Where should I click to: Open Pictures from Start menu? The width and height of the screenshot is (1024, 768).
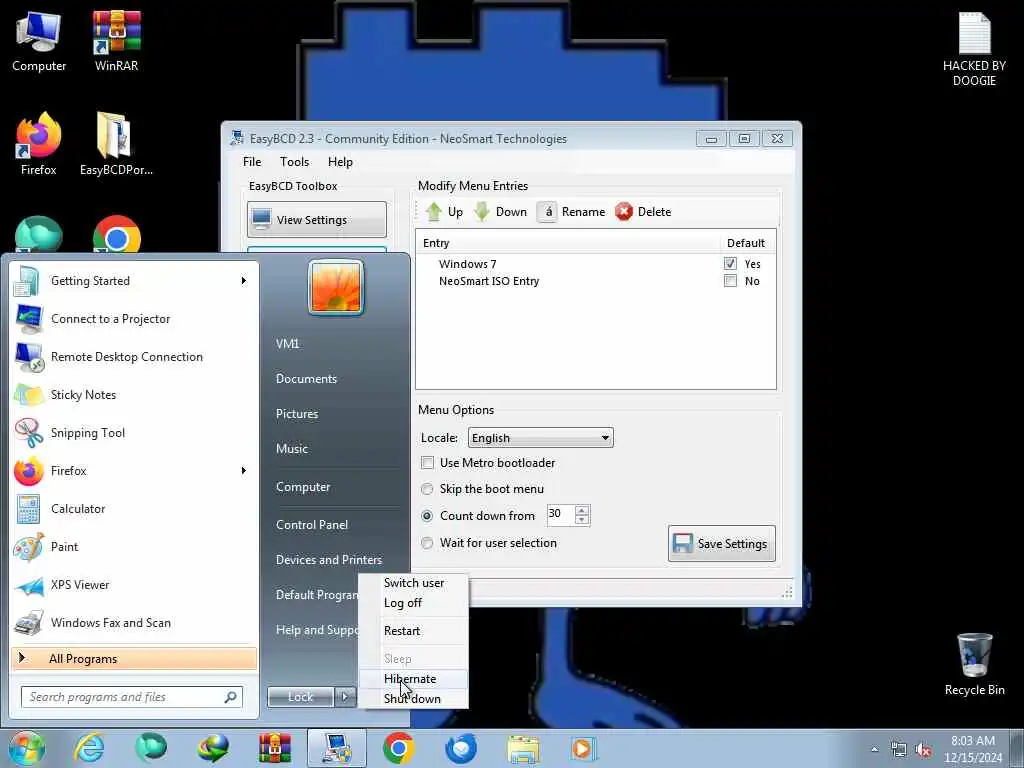click(296, 414)
